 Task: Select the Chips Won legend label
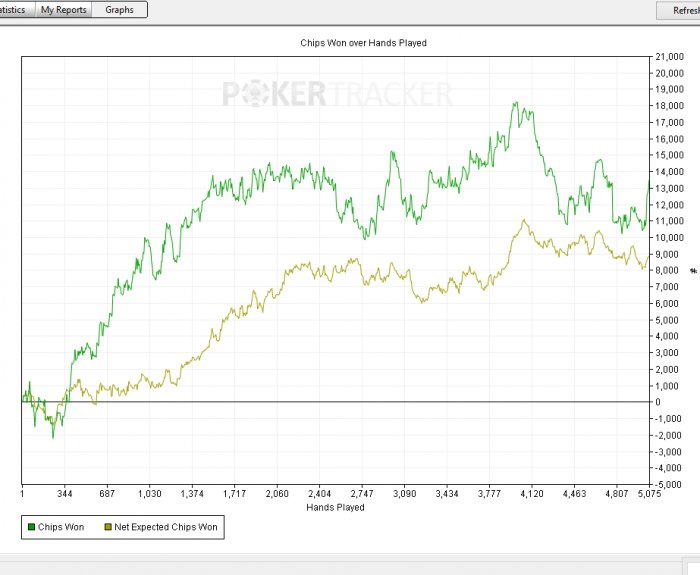61,527
